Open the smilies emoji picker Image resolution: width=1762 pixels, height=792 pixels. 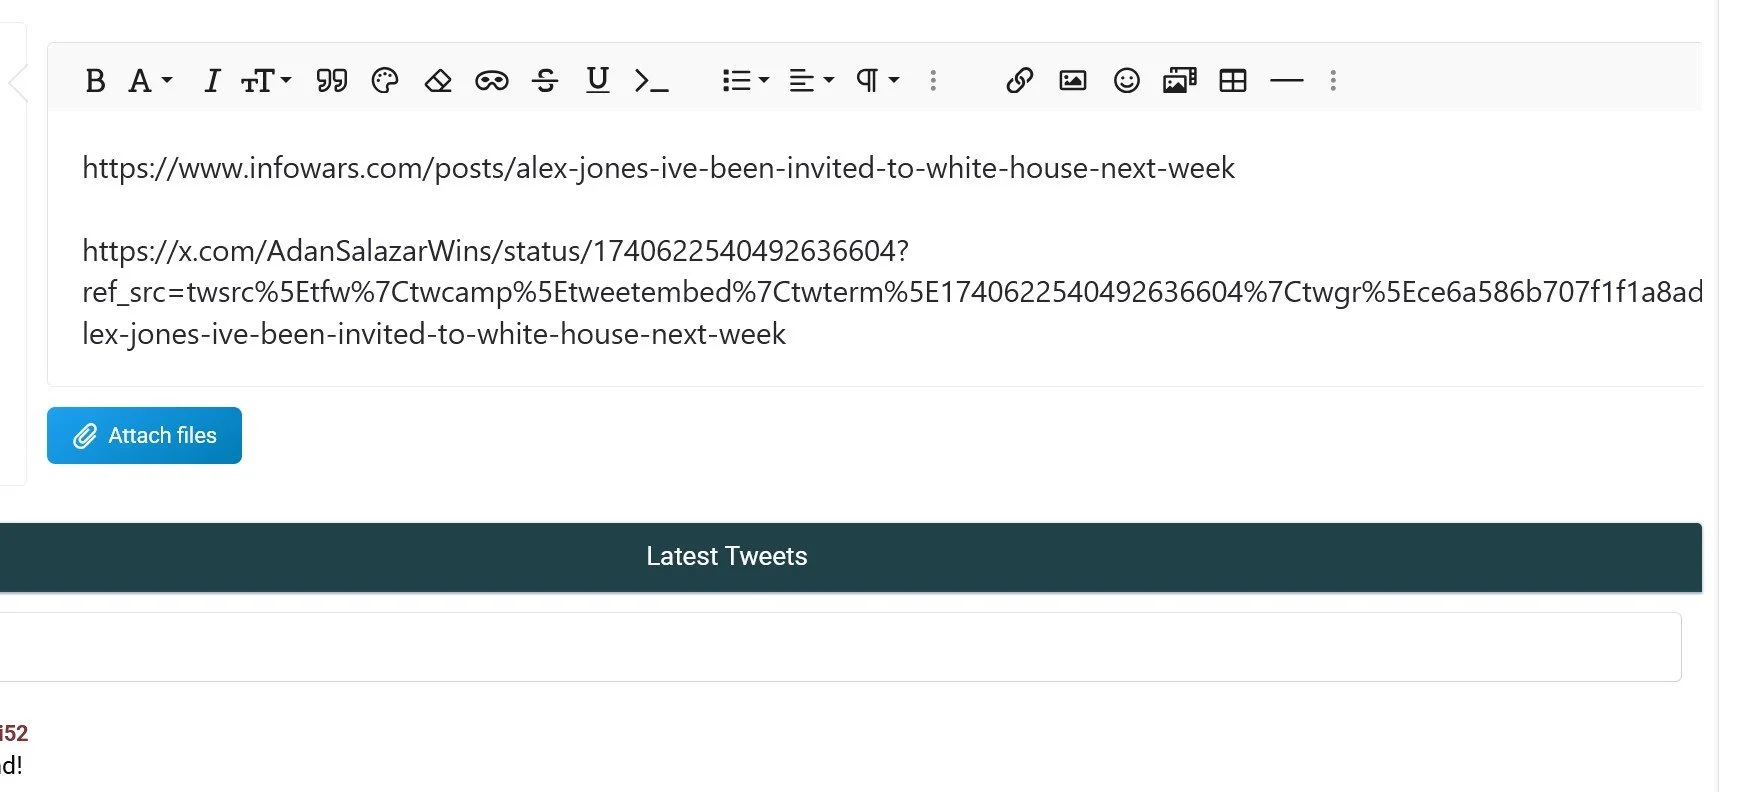pyautogui.click(x=1126, y=81)
